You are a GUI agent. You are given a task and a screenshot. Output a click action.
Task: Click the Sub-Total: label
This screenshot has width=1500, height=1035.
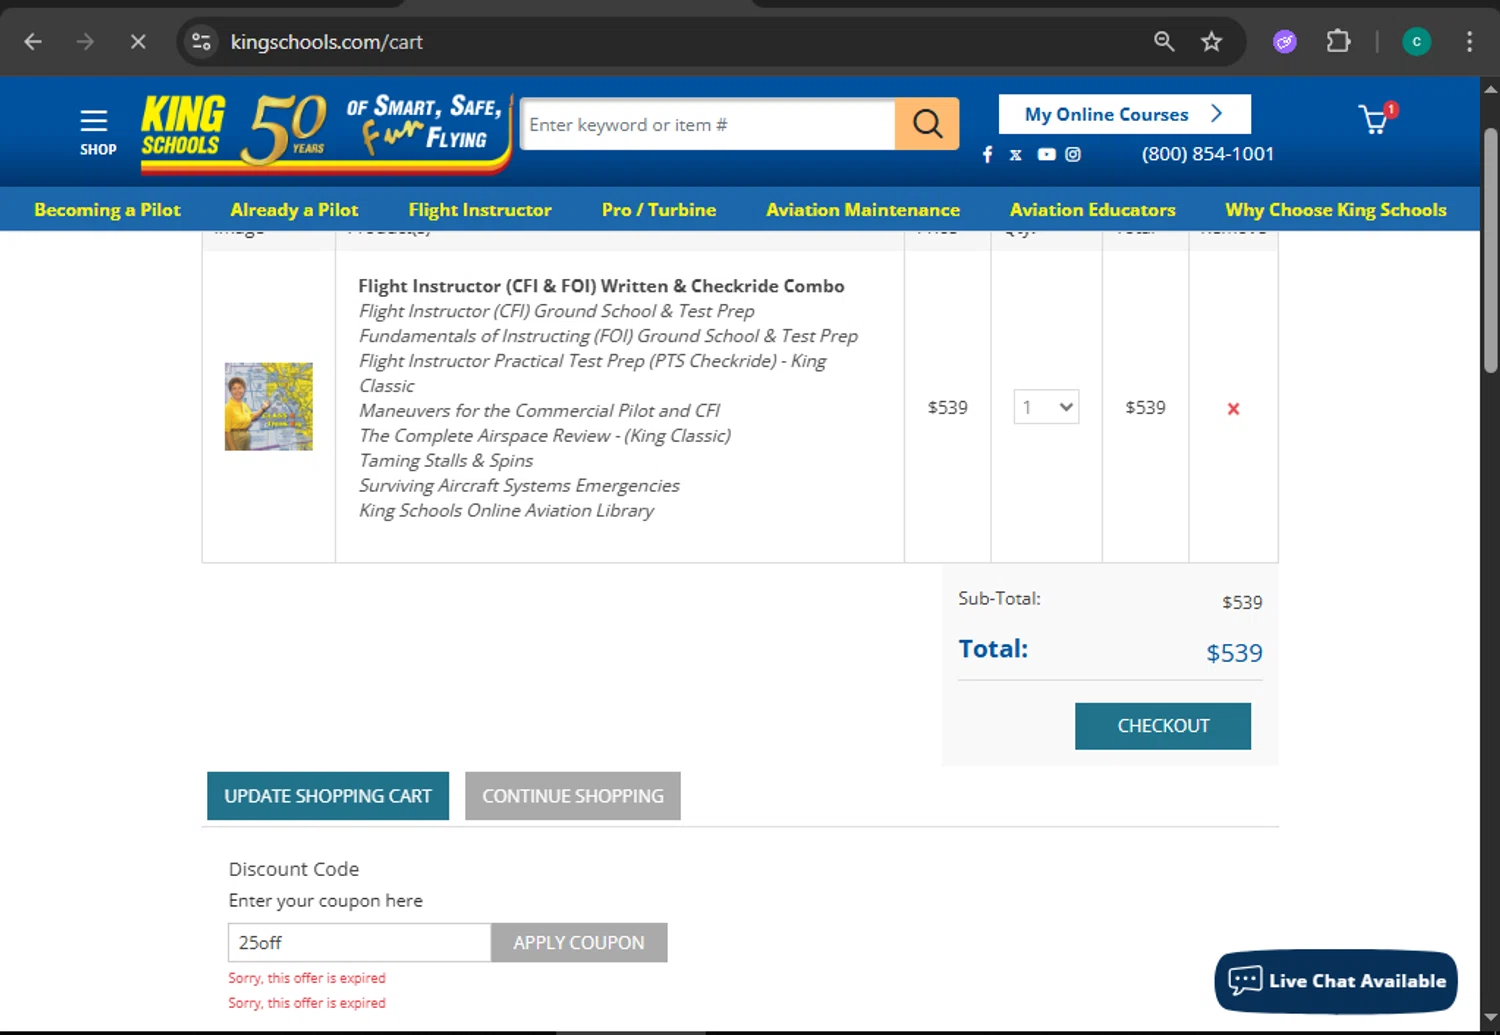pos(999,598)
